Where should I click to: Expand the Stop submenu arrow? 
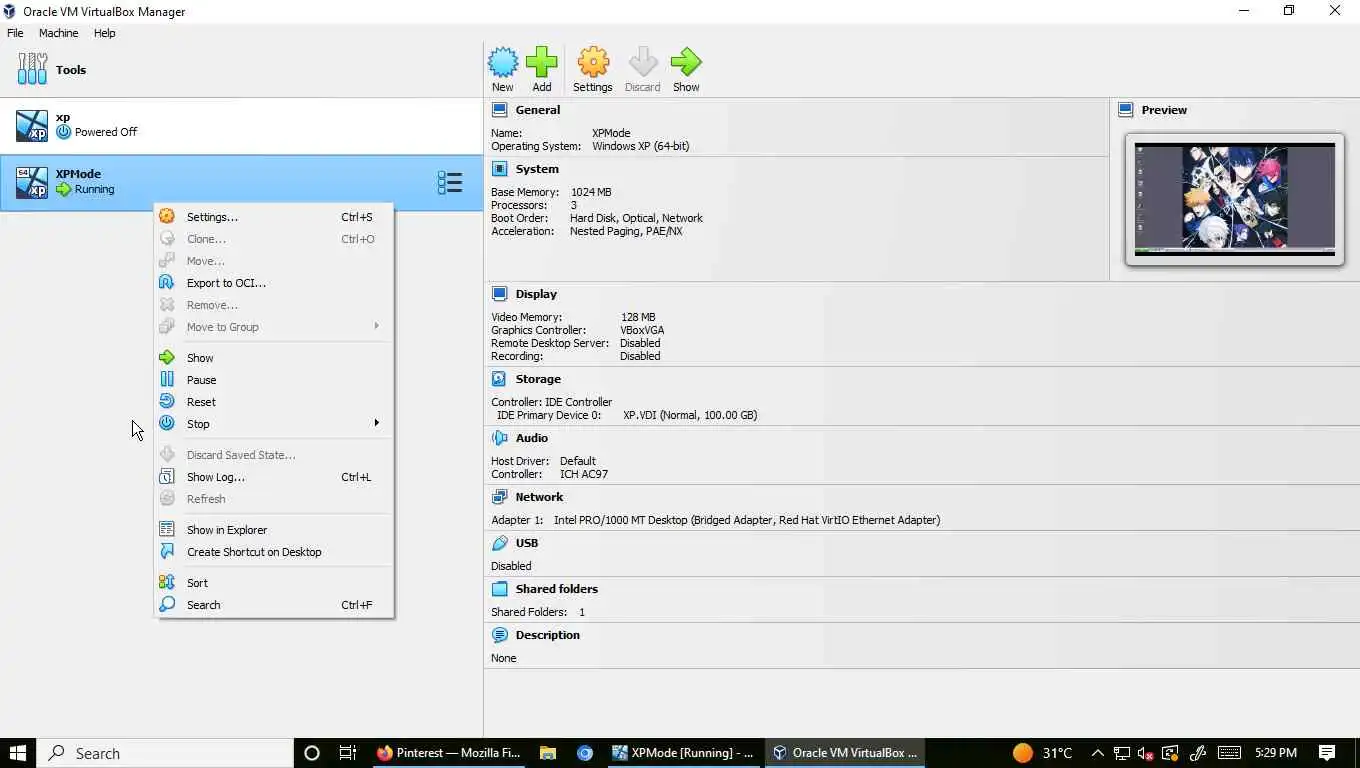point(377,423)
